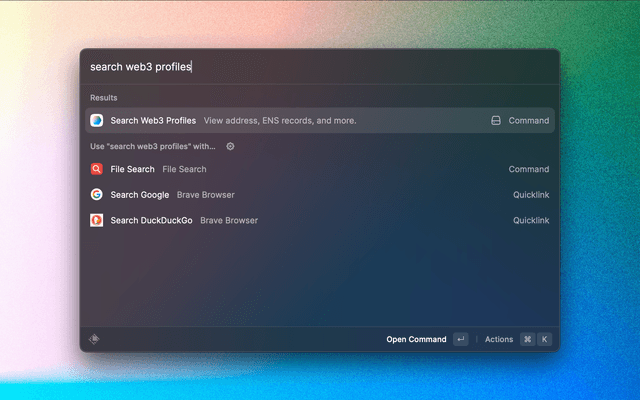Click the red File Search icon
This screenshot has height=400, width=640.
pyautogui.click(x=97, y=170)
